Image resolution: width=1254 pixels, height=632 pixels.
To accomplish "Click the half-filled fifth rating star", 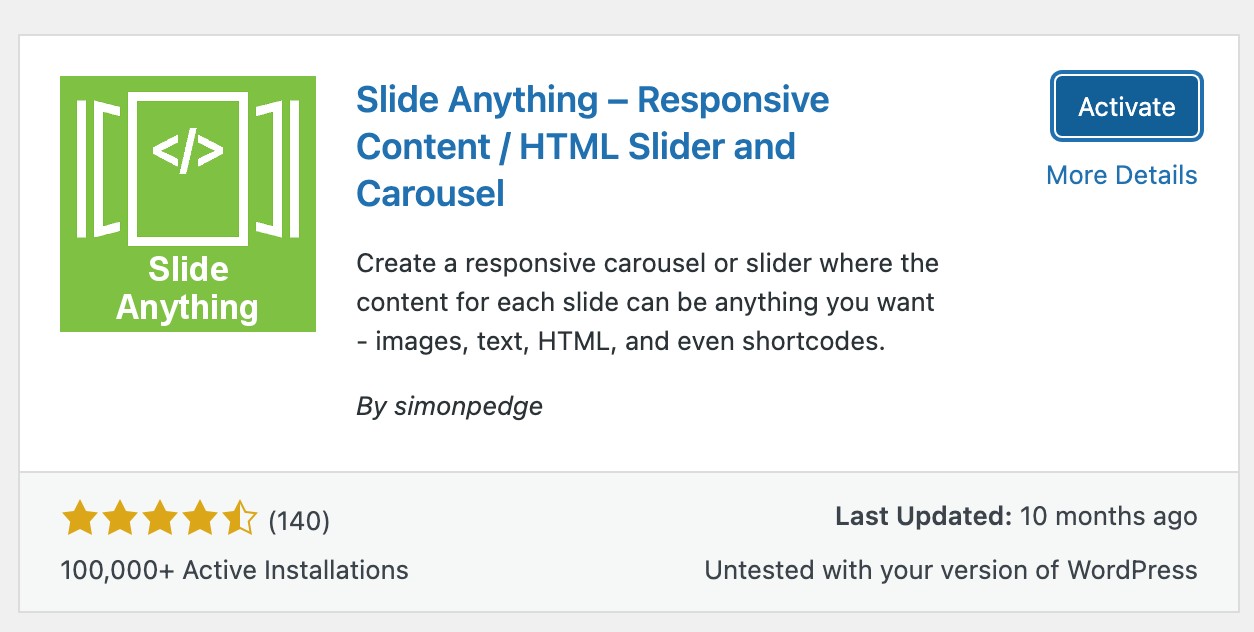I will (x=241, y=520).
